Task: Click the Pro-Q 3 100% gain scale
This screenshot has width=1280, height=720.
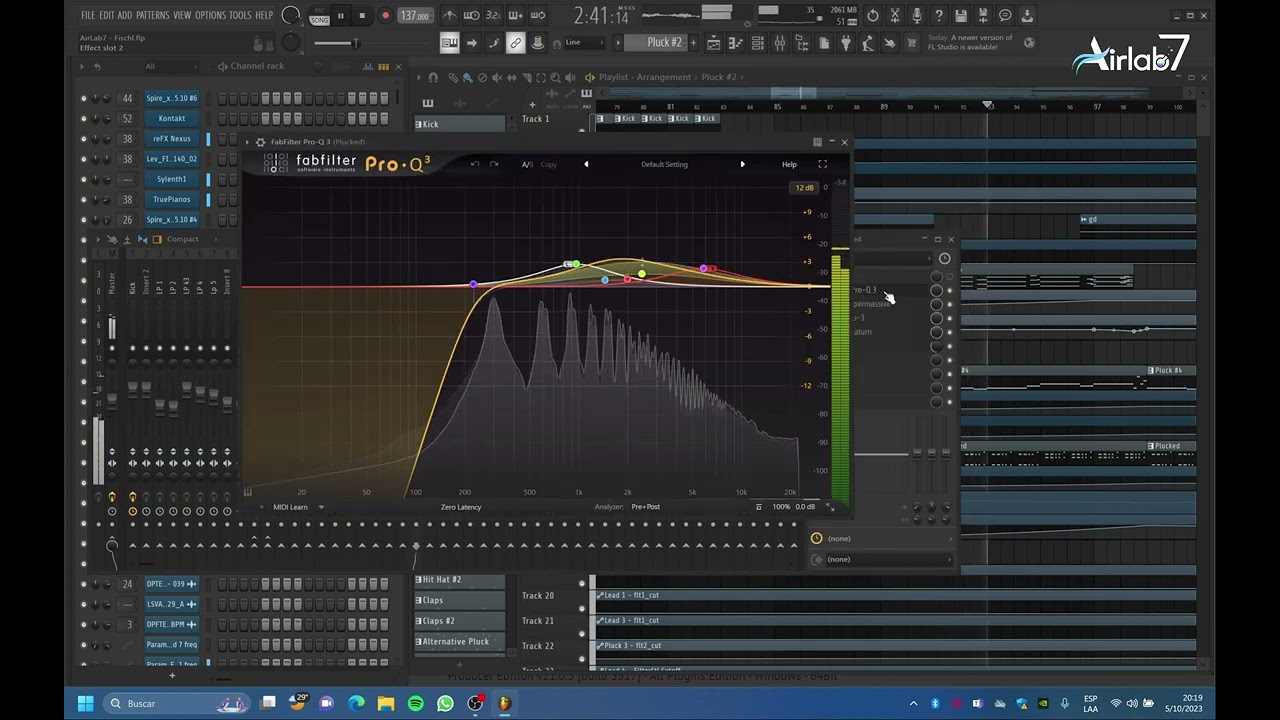Action: 781,507
